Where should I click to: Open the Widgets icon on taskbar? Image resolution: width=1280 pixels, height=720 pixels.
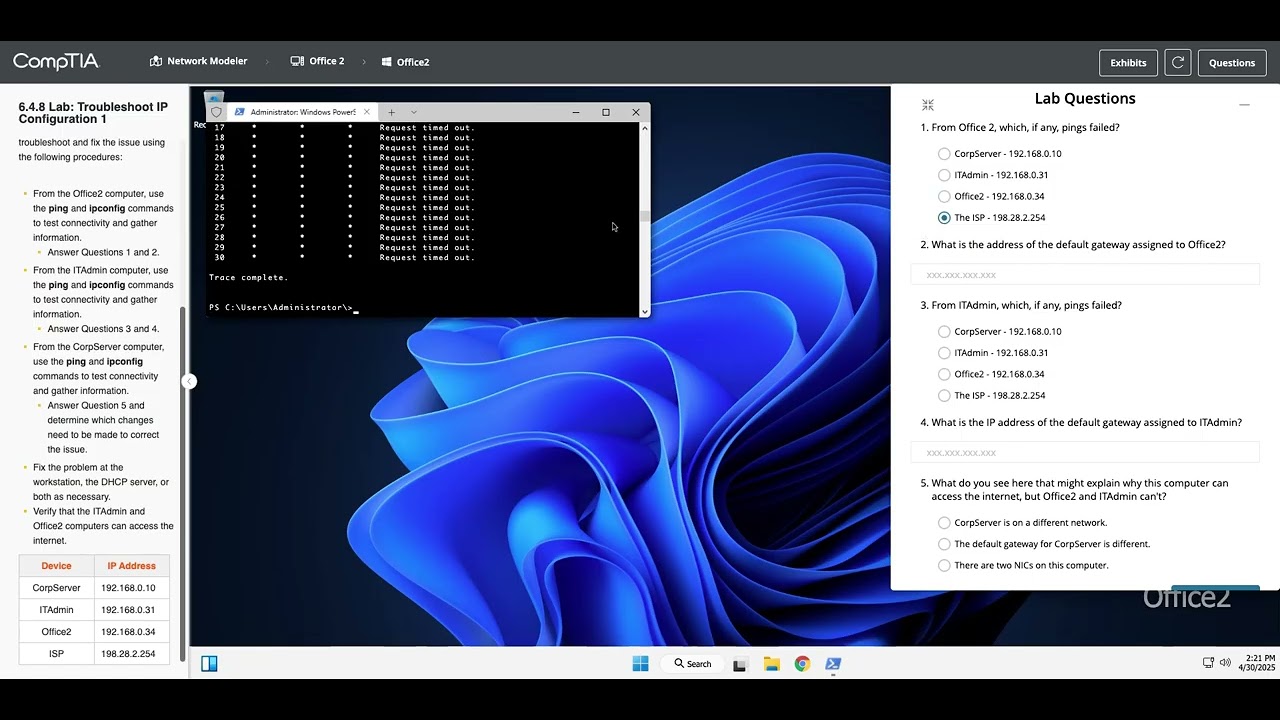coord(209,663)
